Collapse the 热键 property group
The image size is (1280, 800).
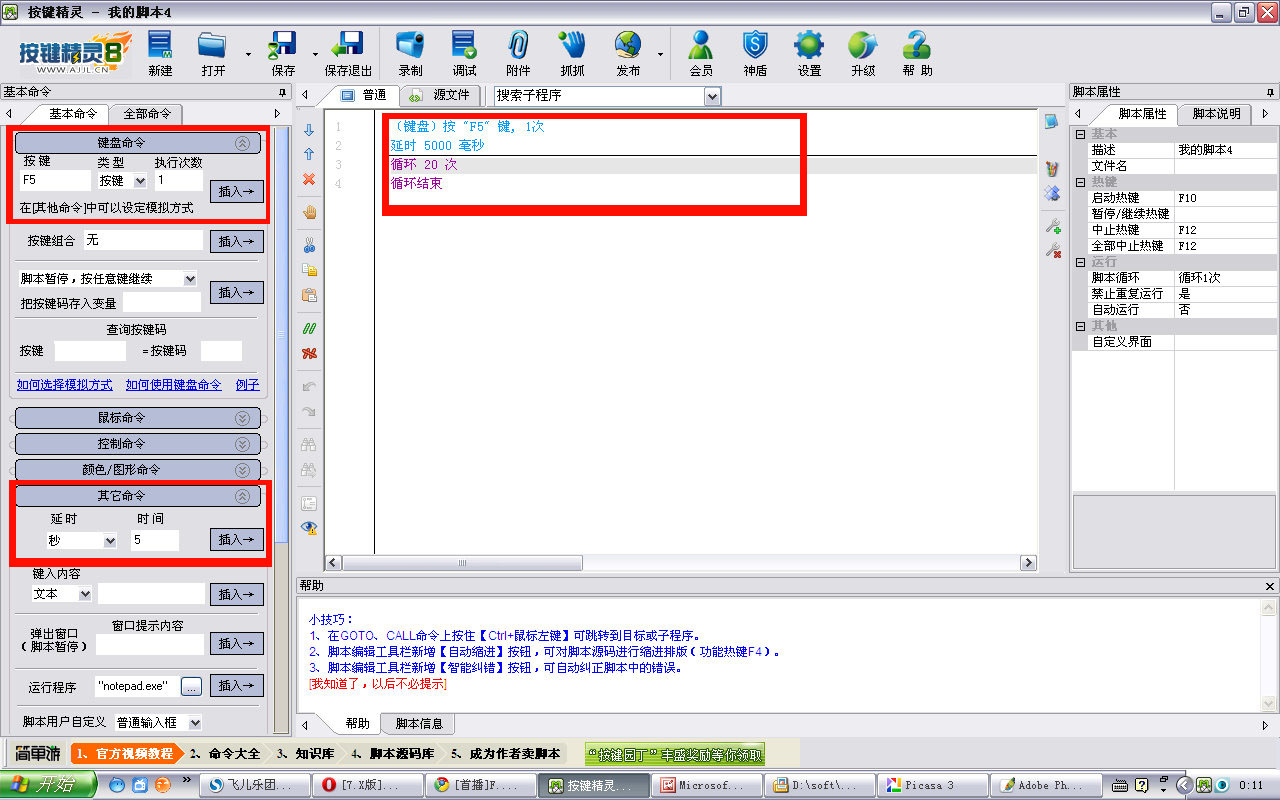[1080, 182]
